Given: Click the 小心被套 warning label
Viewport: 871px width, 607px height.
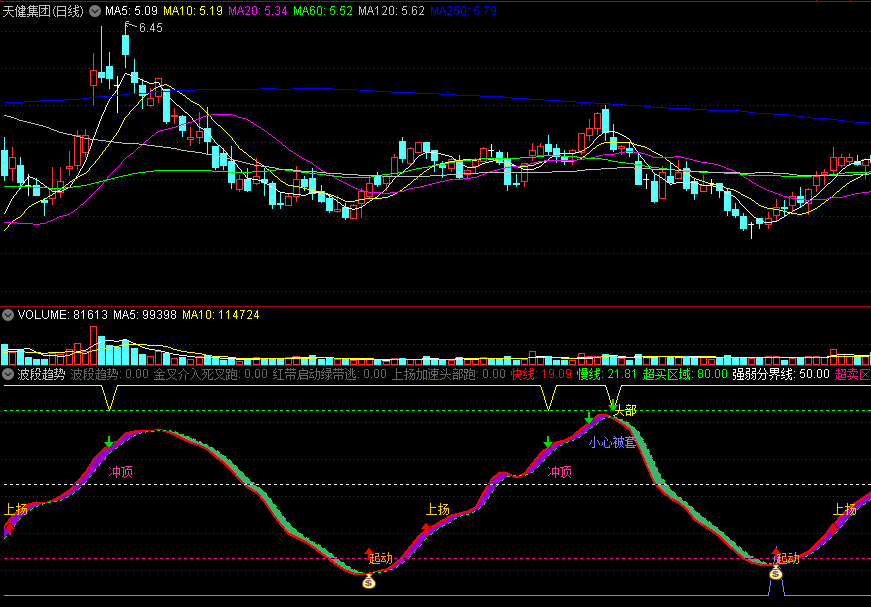Looking at the screenshot, I should point(612,443).
